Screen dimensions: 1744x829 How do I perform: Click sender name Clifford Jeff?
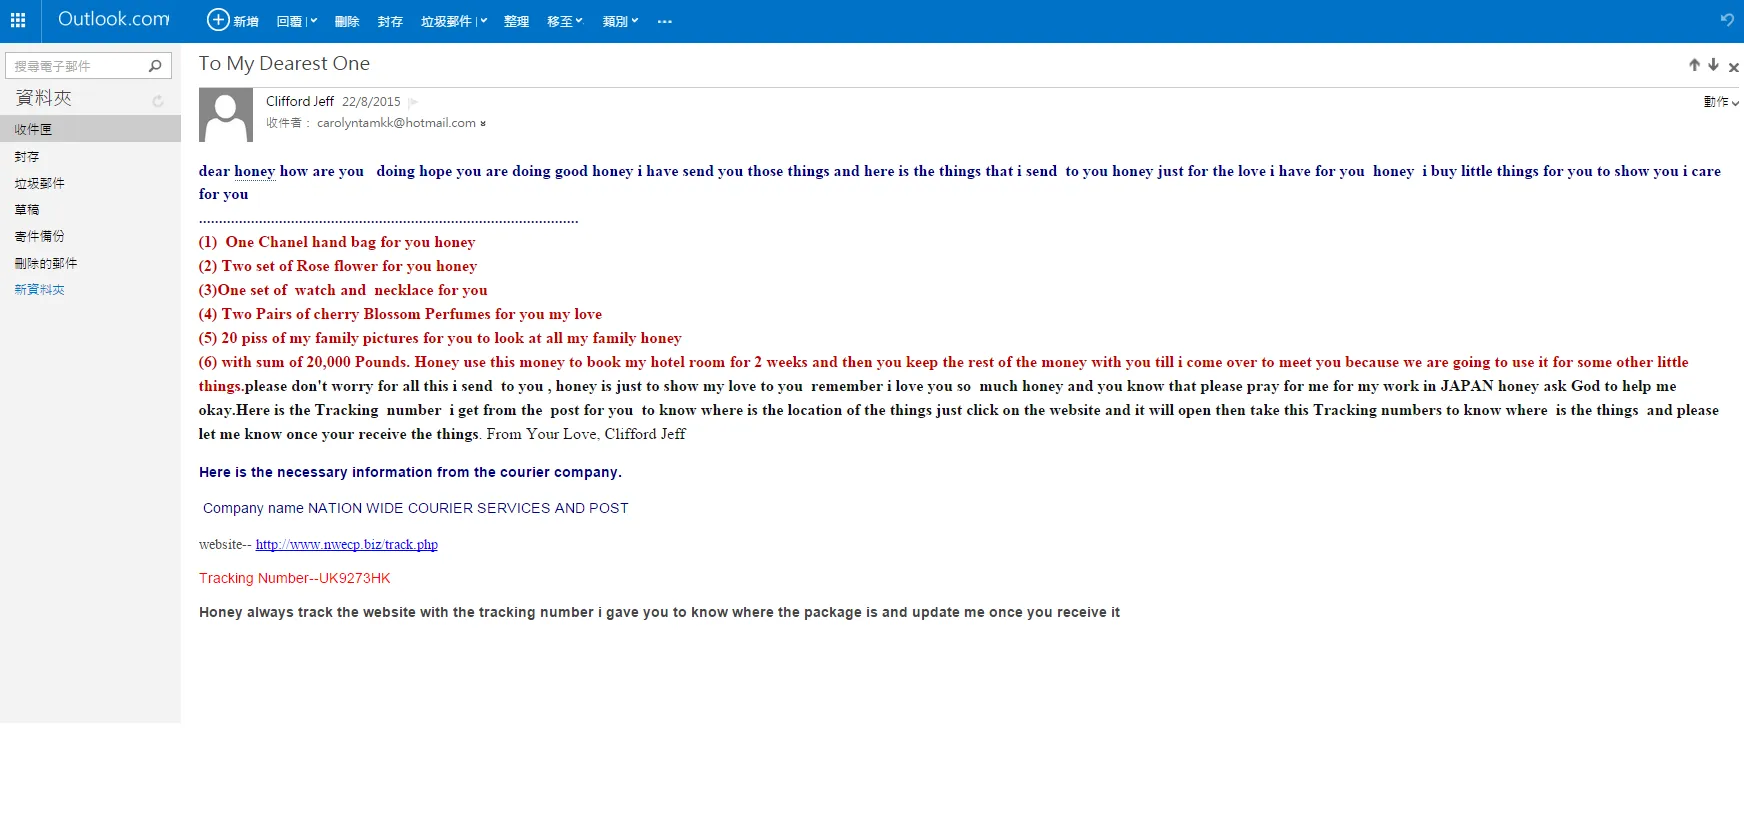(300, 101)
